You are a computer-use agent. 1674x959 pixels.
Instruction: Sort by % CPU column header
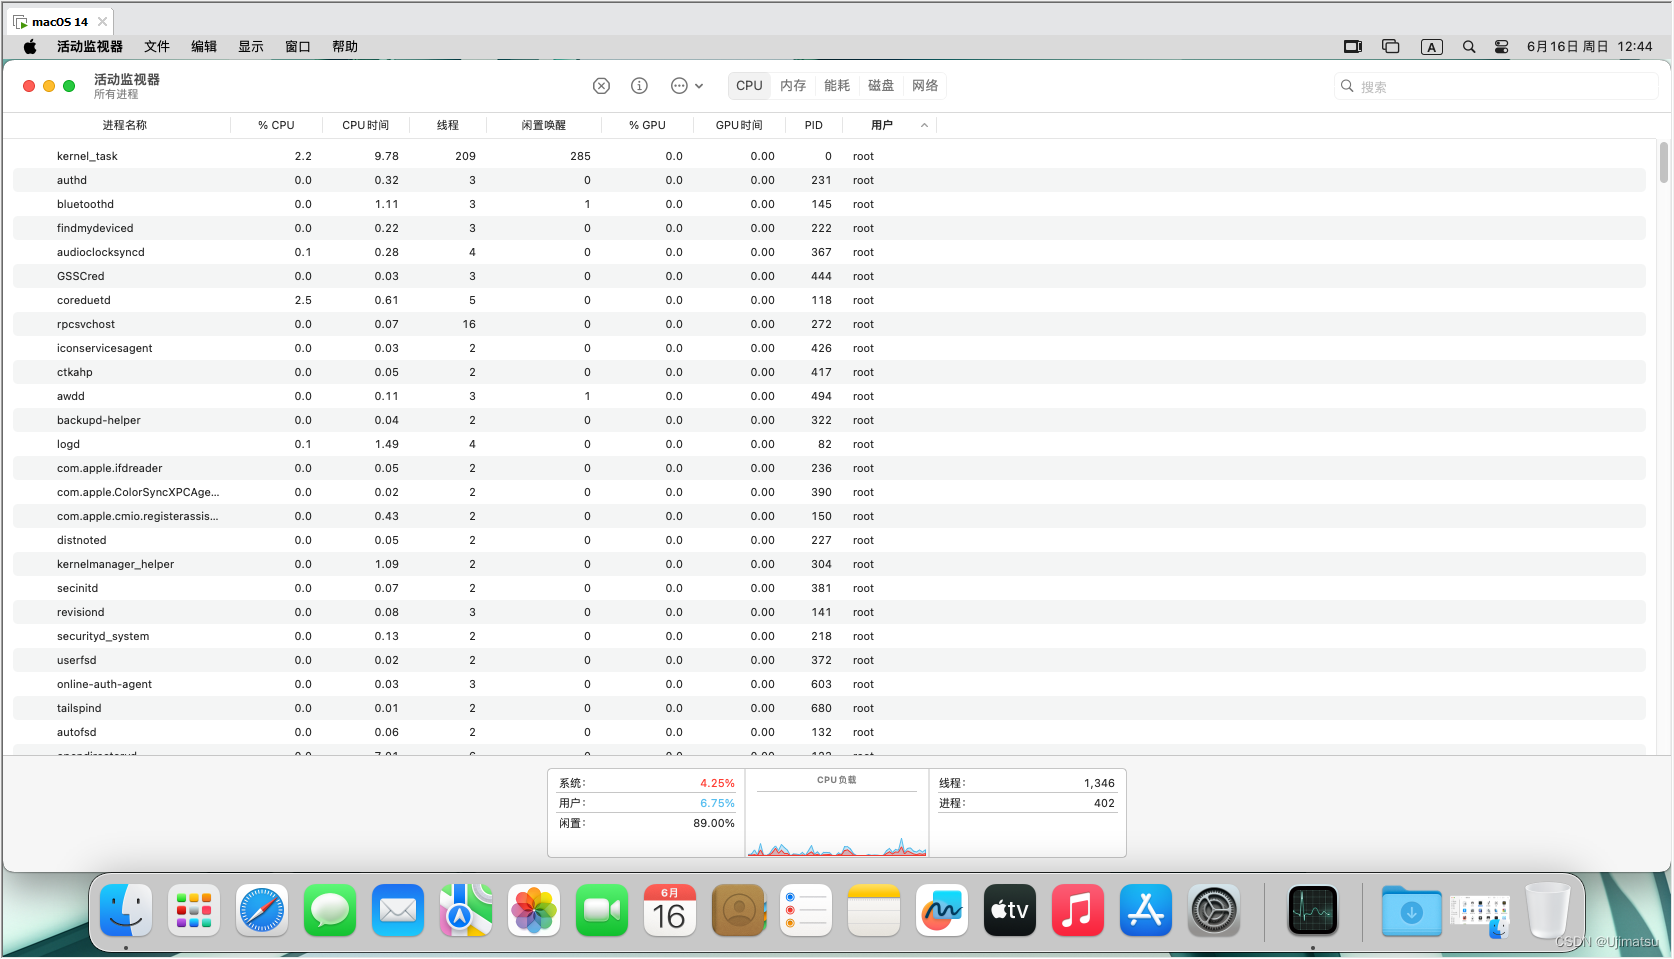tap(276, 125)
